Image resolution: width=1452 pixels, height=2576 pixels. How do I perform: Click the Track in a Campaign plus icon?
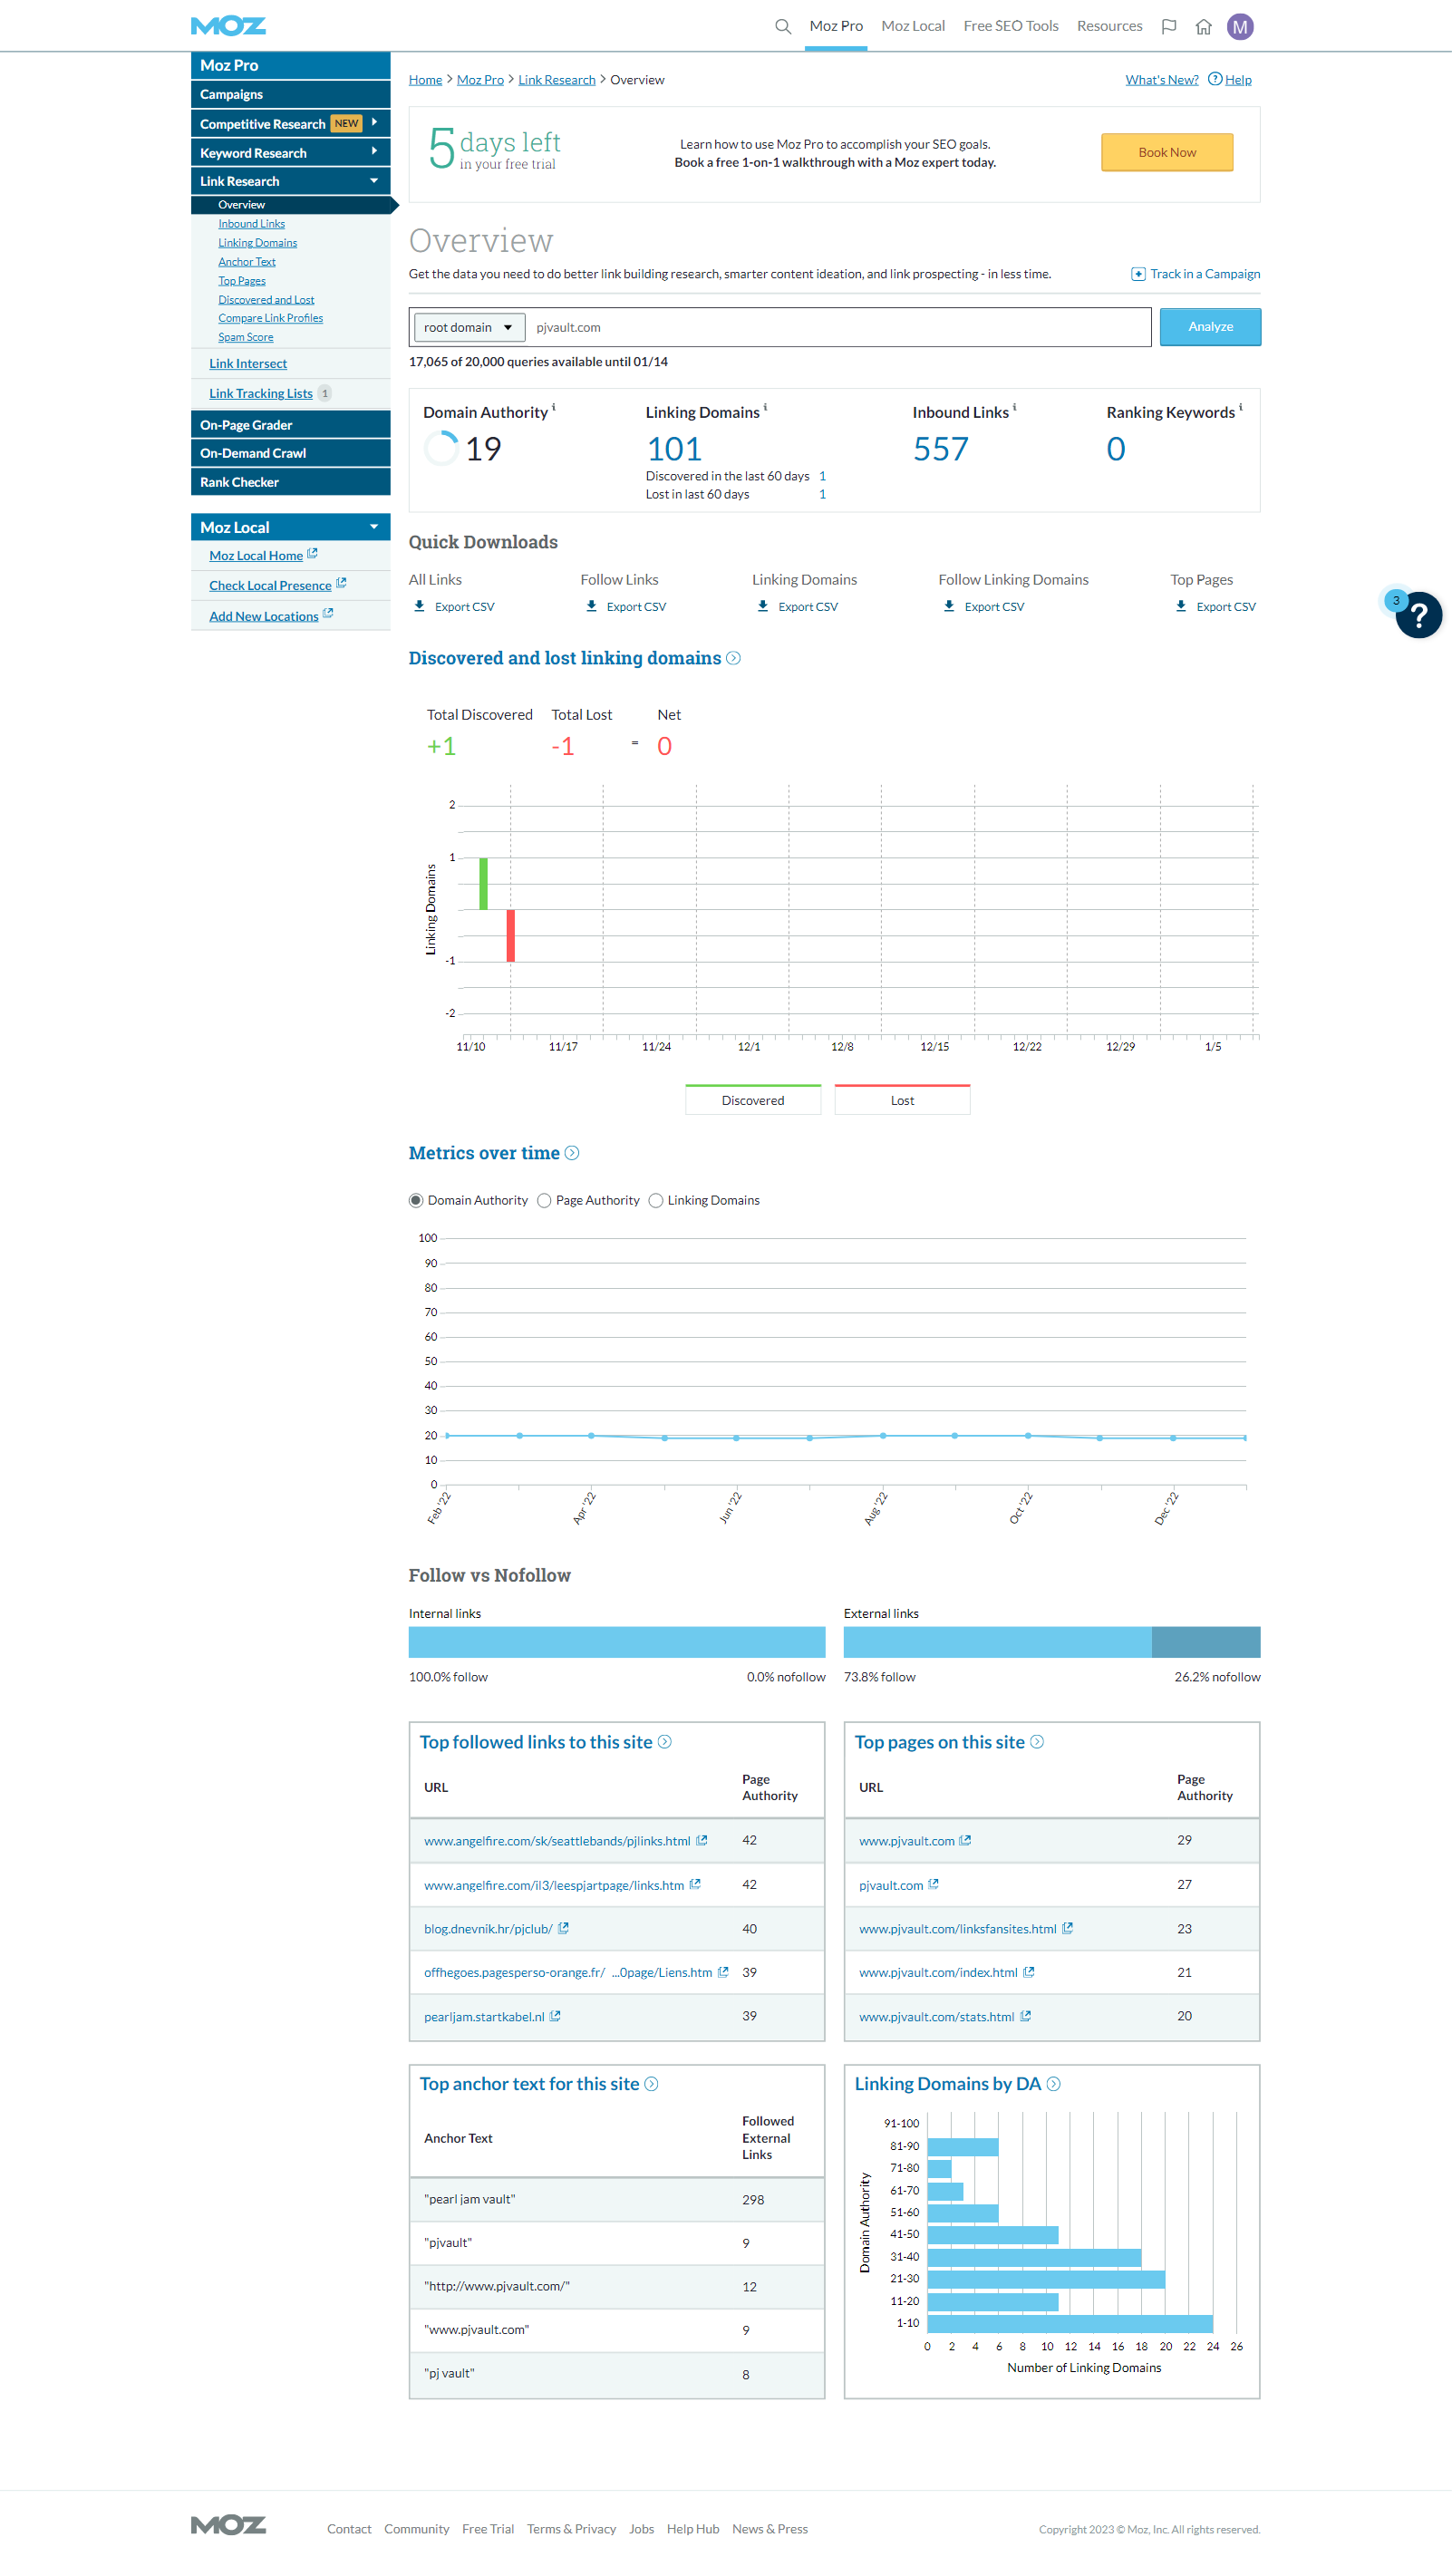tap(1138, 274)
